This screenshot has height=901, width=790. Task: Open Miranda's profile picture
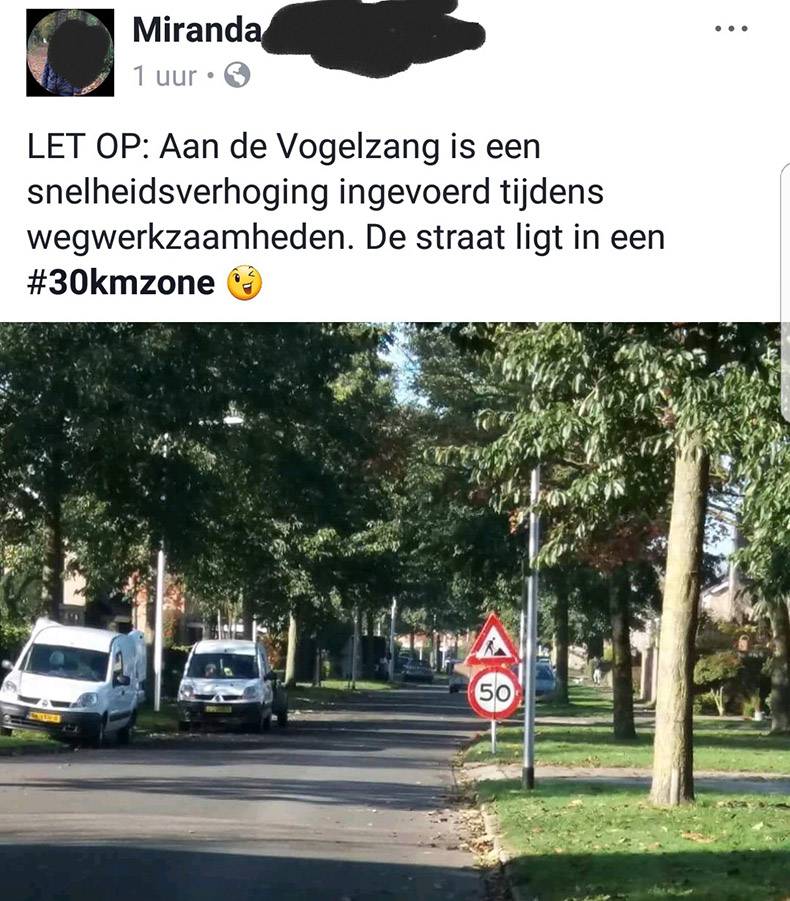point(70,52)
